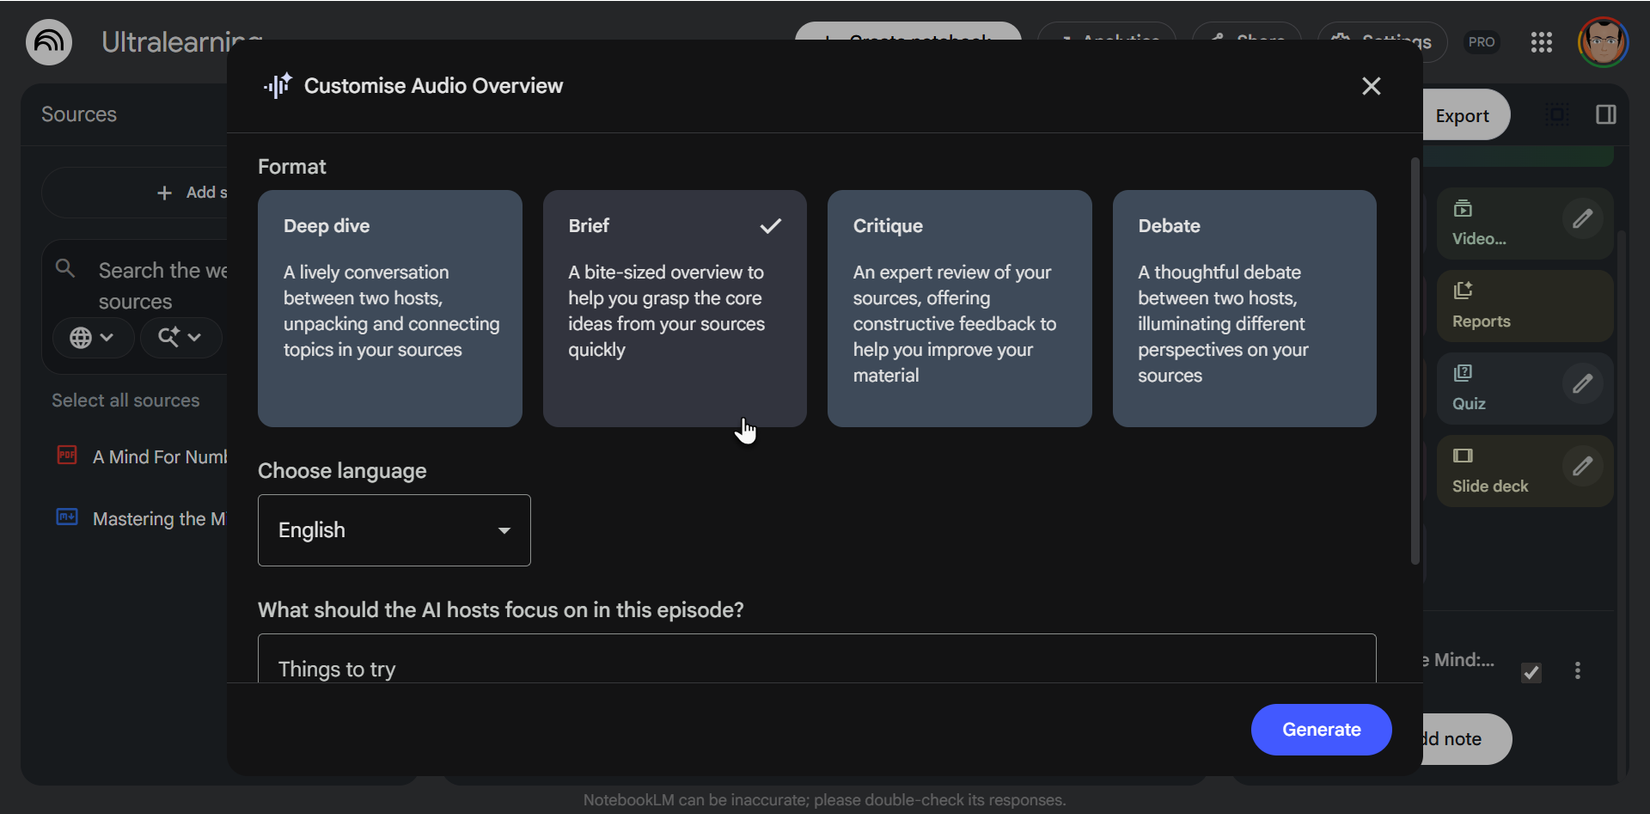
Task: Toggle the checkbox beside the Mind note
Action: [x=1531, y=672]
